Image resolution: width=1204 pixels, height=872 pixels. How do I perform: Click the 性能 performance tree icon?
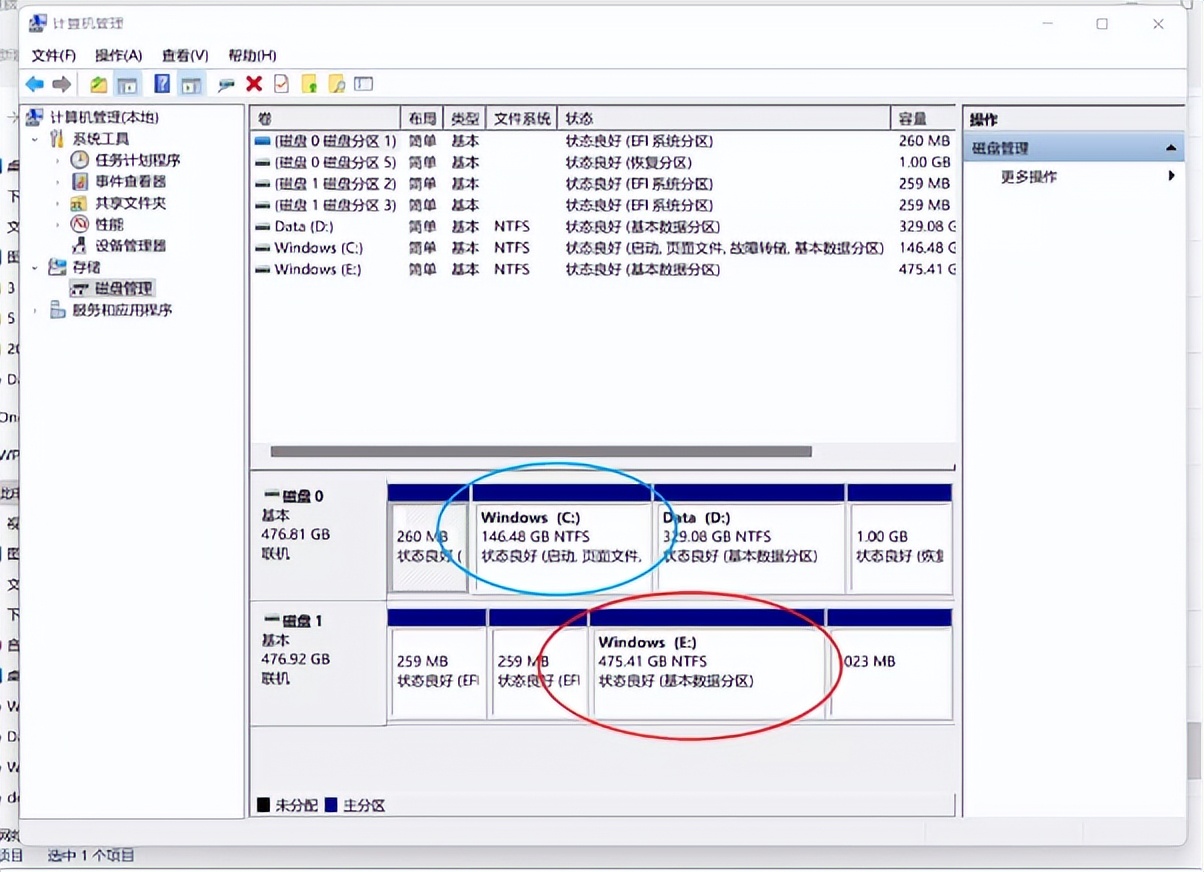[x=79, y=225]
